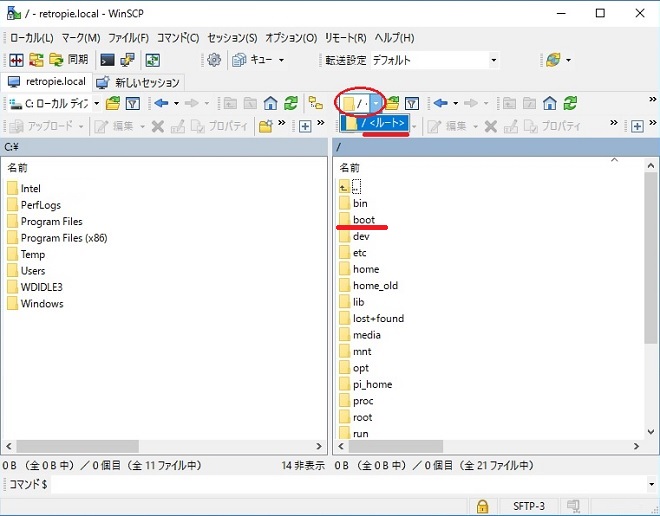Open the リモート(R) menu
Viewport: 660px width, 516px height.
point(346,38)
